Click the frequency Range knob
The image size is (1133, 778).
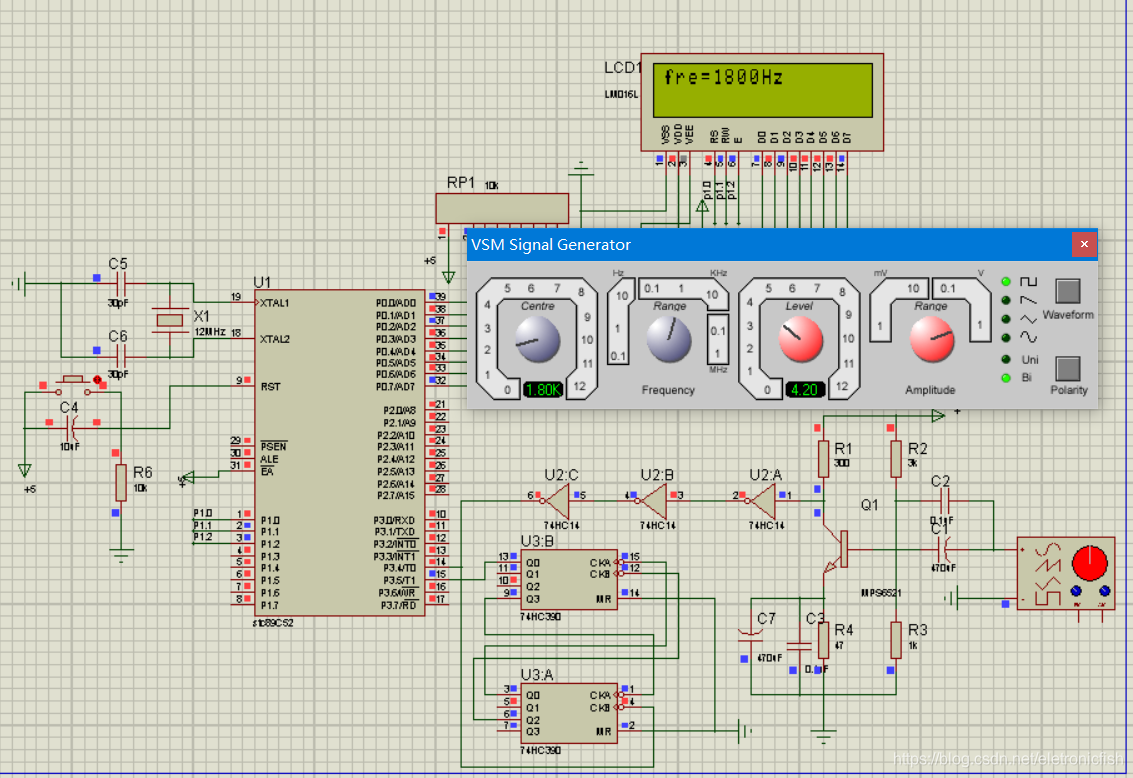tap(669, 340)
